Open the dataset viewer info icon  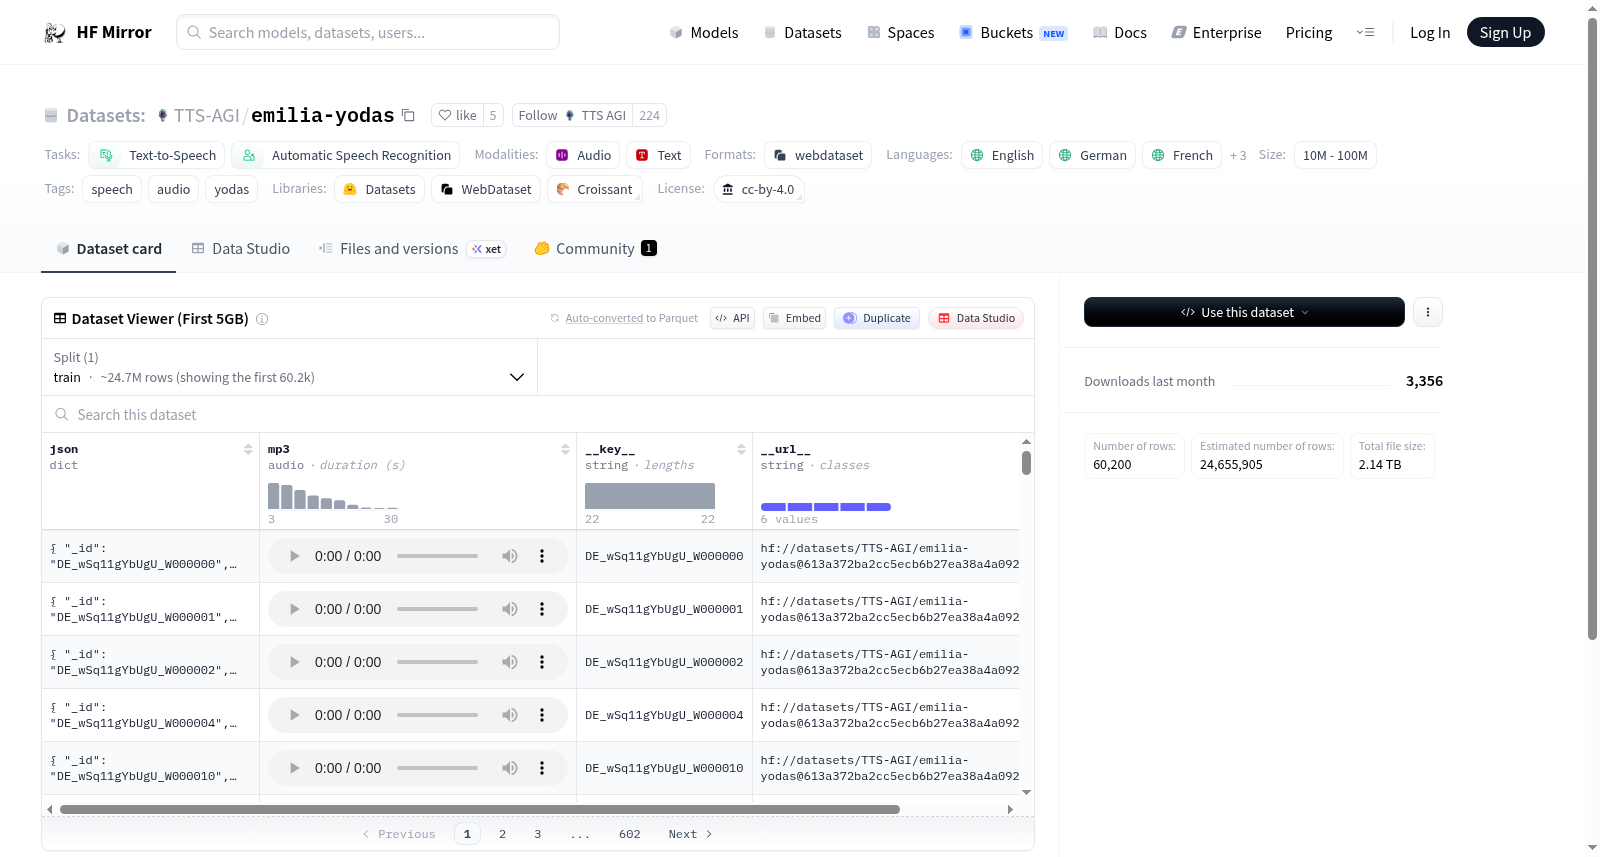(262, 319)
